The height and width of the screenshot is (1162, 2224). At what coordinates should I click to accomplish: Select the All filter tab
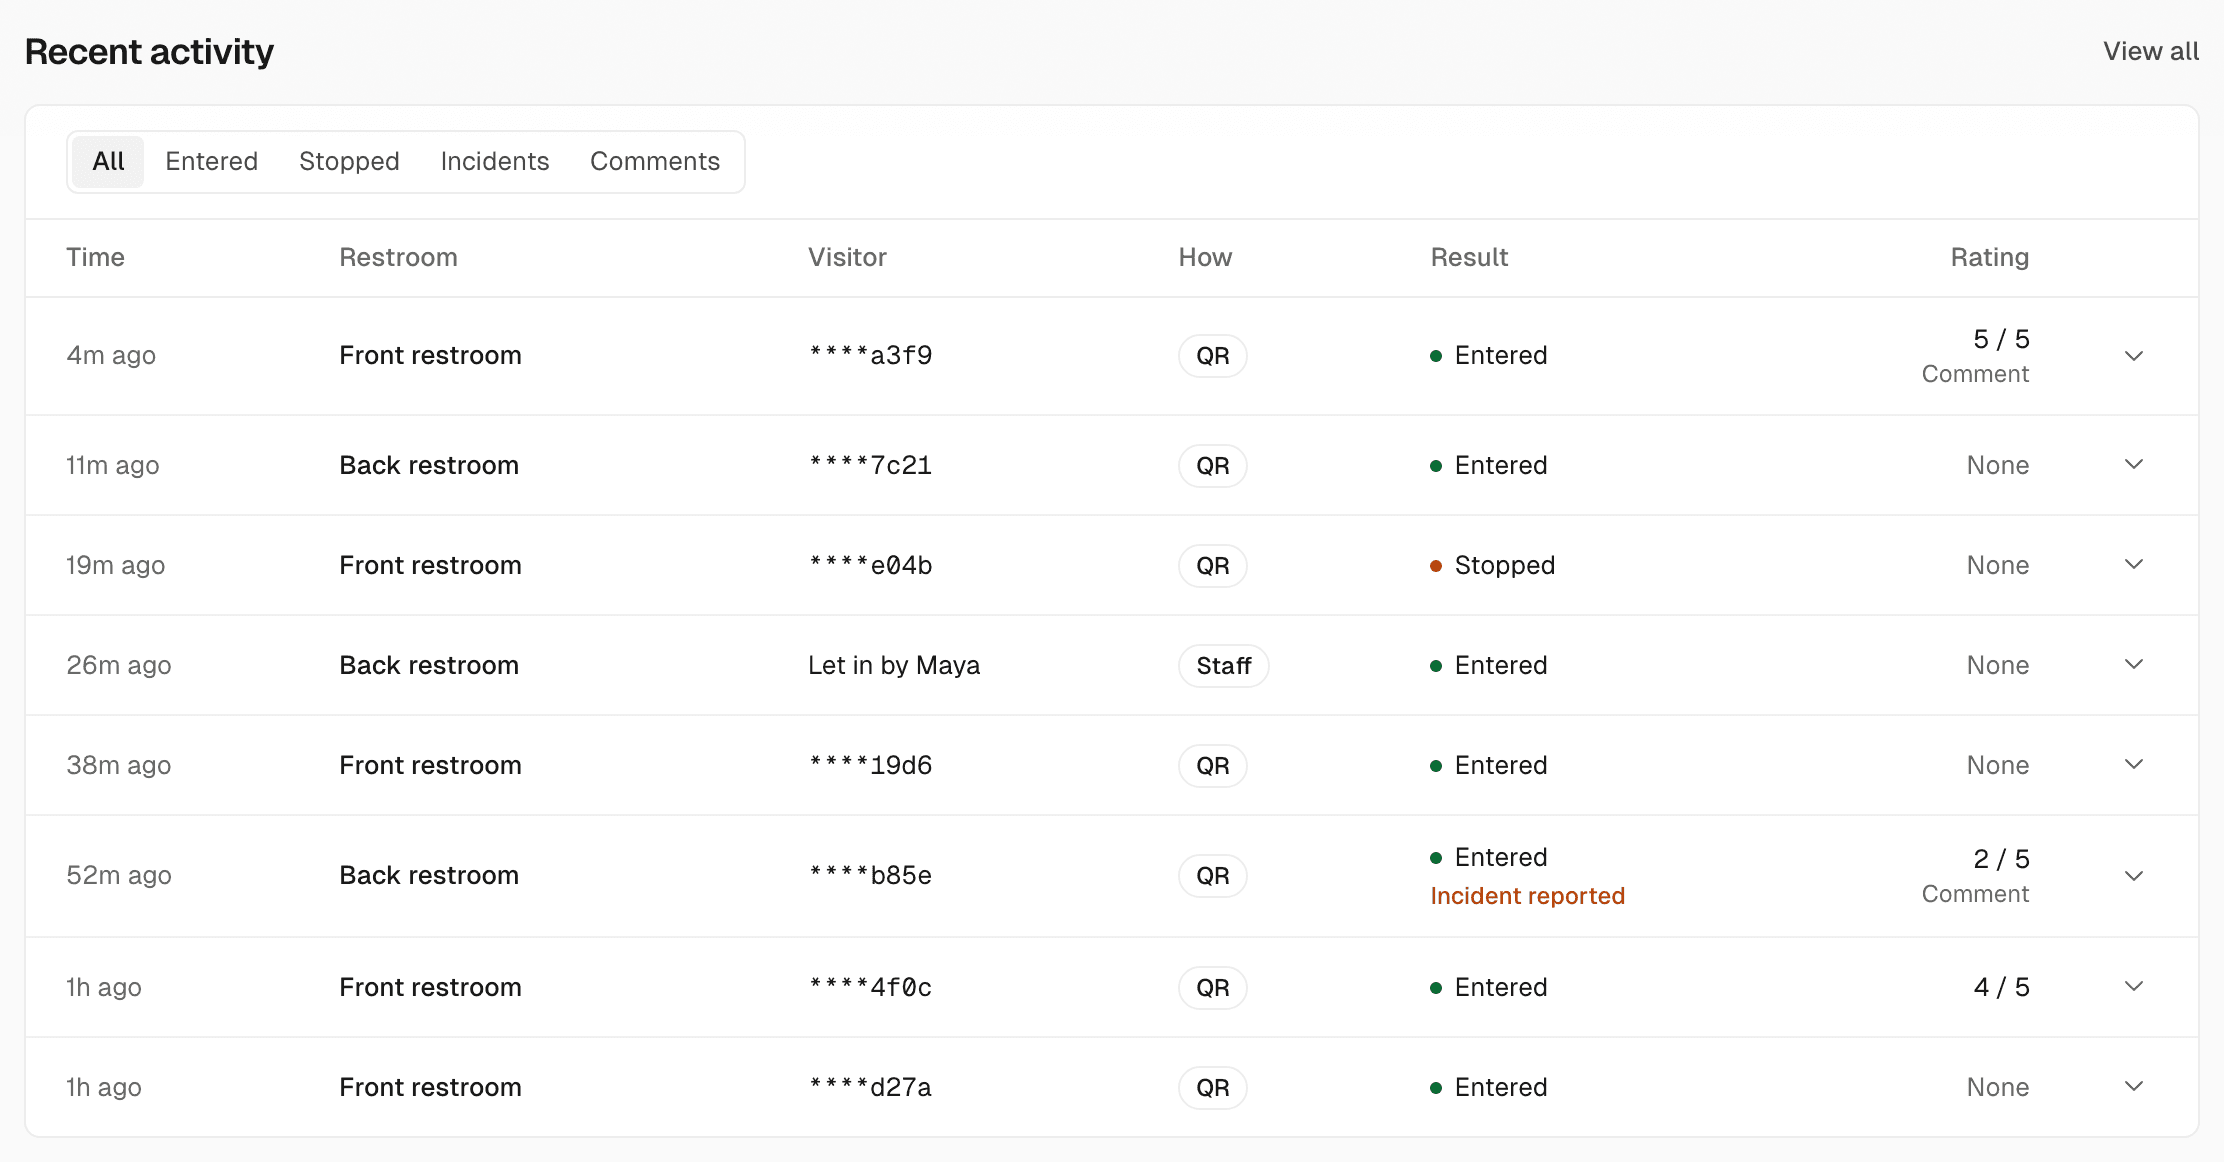click(x=108, y=161)
